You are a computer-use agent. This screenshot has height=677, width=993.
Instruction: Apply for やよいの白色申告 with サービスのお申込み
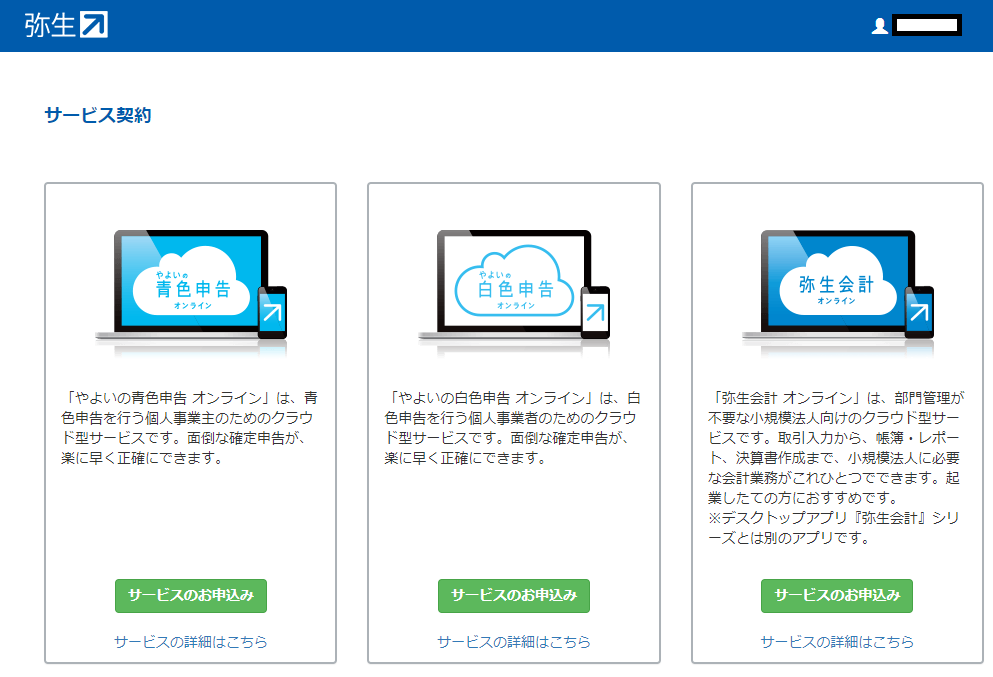pyautogui.click(x=514, y=595)
